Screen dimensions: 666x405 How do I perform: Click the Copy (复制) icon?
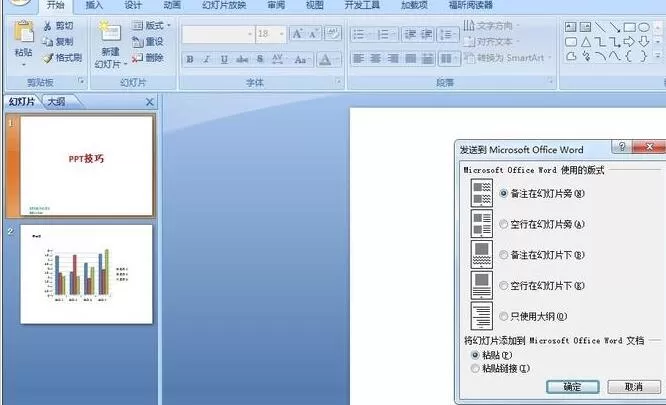[x=47, y=42]
